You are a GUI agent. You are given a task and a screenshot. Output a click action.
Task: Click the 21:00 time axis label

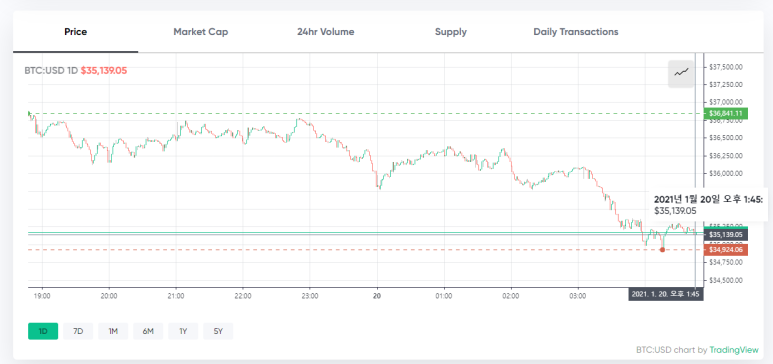pyautogui.click(x=176, y=296)
